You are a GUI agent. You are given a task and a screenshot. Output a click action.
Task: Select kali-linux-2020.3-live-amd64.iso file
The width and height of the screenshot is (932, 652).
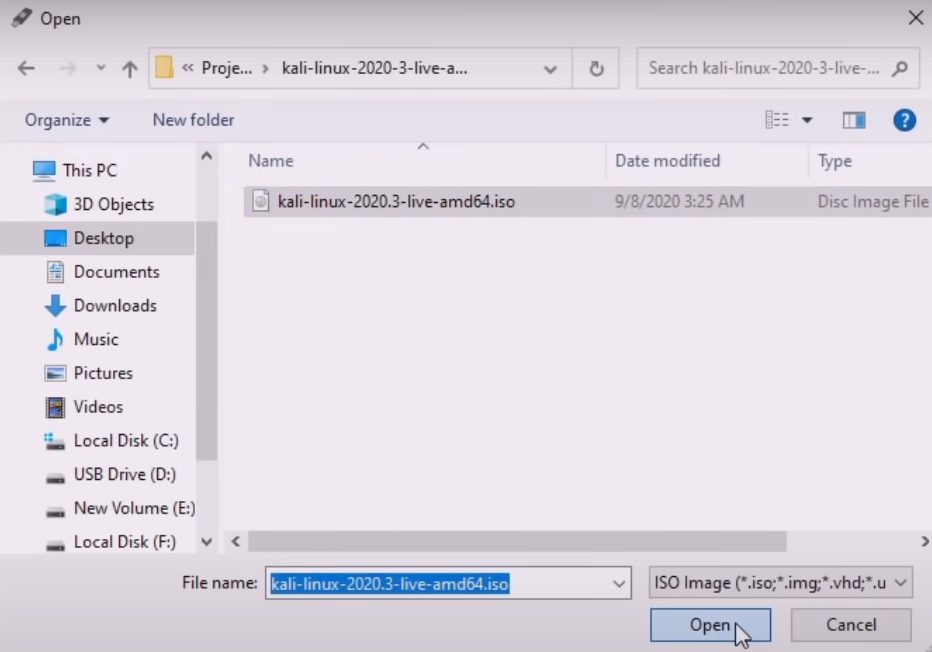[x=396, y=202]
